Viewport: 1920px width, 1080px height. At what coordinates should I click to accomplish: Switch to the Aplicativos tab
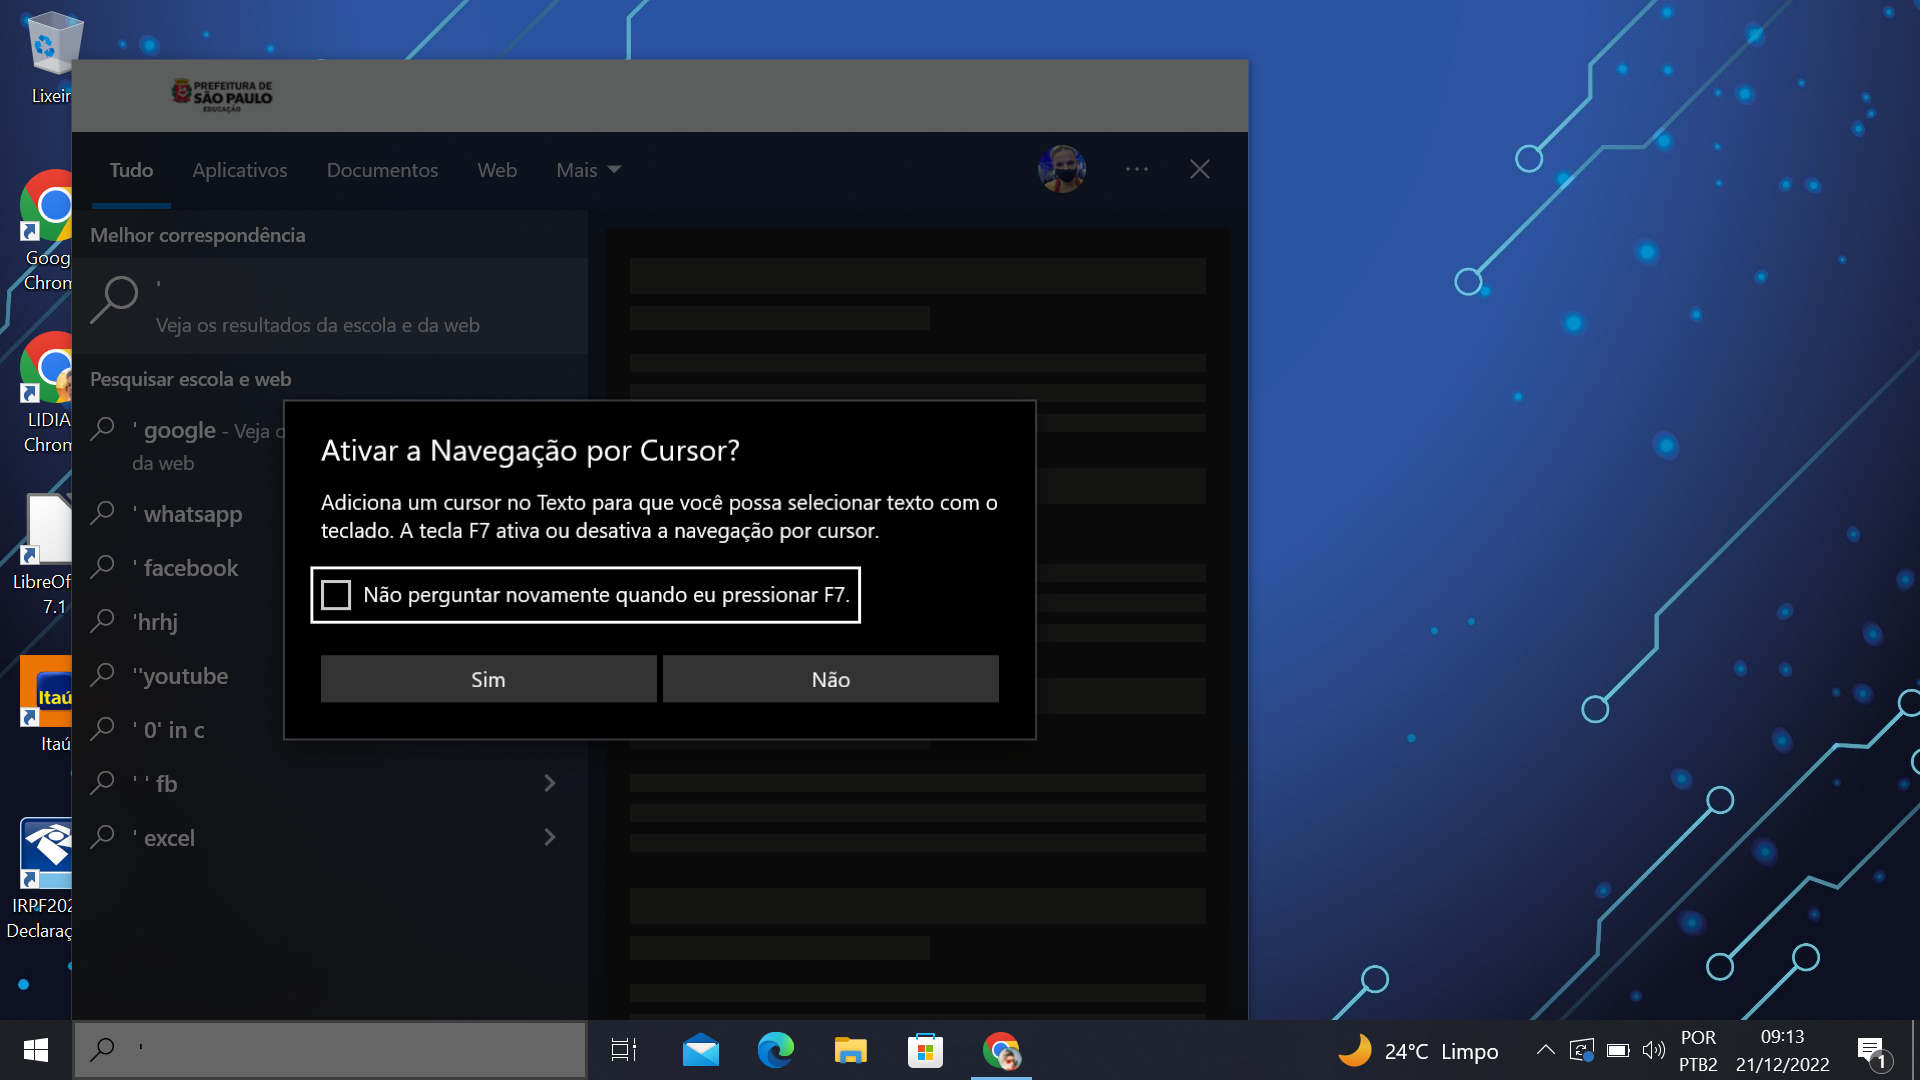[240, 170]
